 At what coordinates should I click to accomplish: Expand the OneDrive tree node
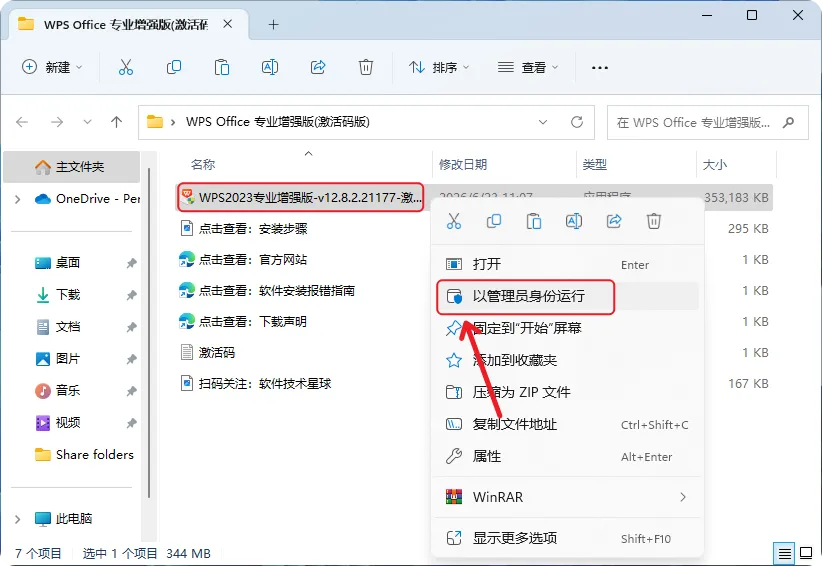pos(18,199)
